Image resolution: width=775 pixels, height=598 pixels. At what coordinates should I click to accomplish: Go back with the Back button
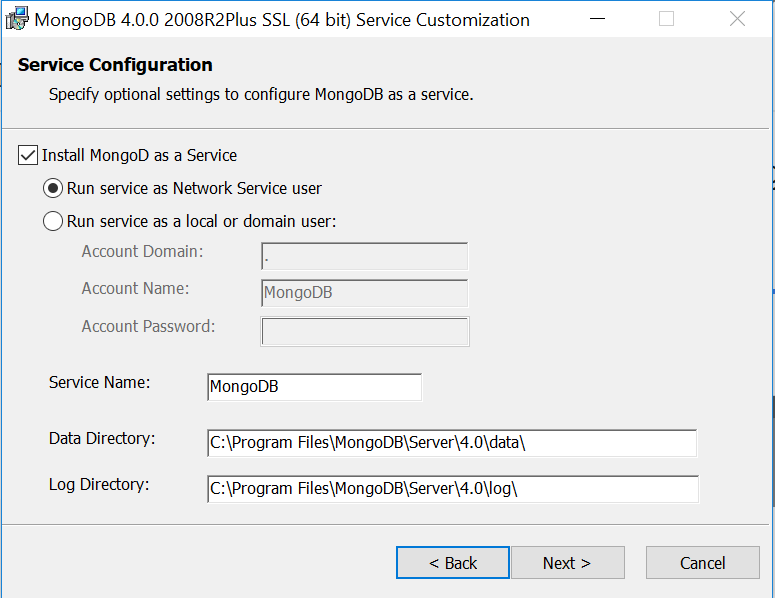click(453, 563)
